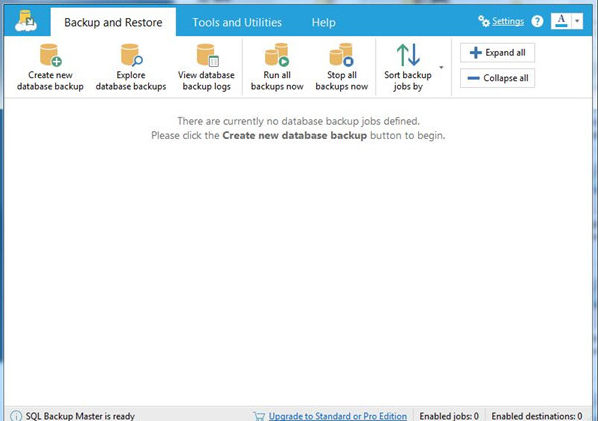Click the Expand all button
This screenshot has width=598, height=421.
(497, 53)
